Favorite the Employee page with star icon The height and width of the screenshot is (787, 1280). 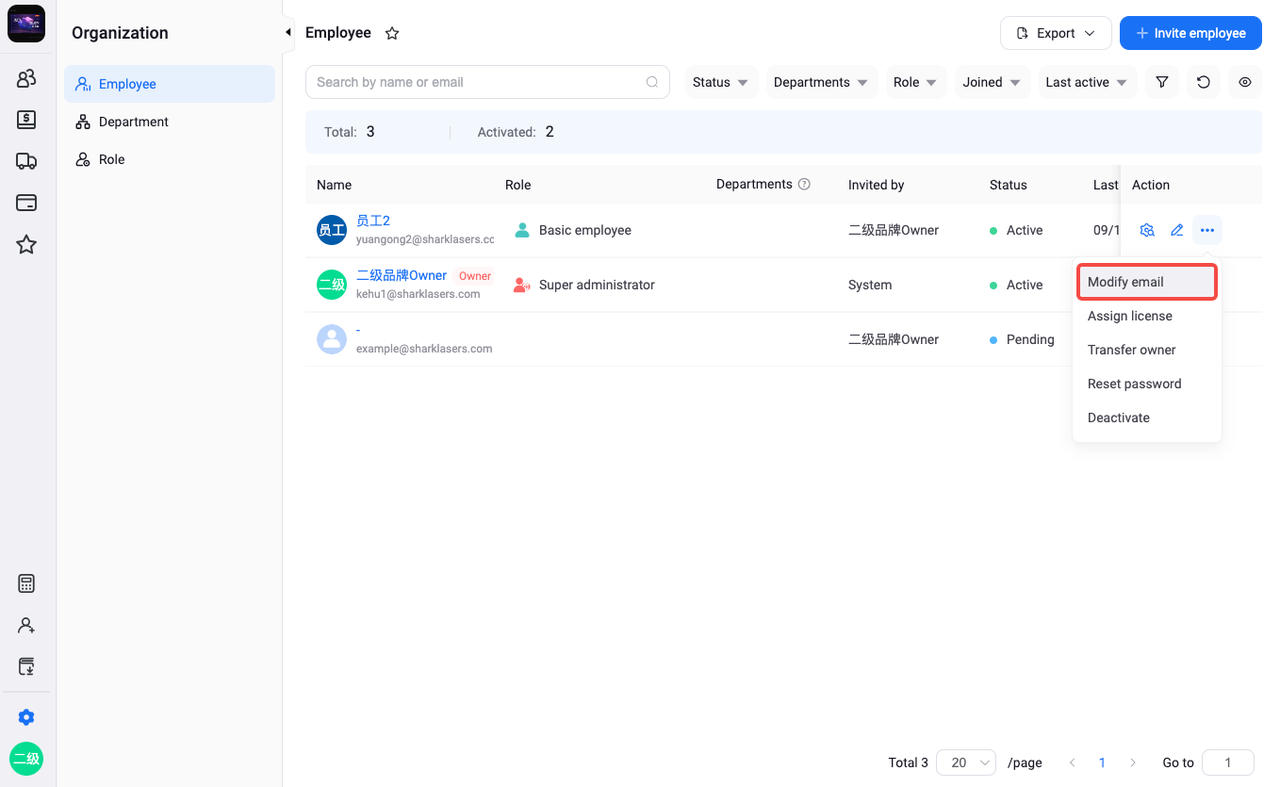392,33
